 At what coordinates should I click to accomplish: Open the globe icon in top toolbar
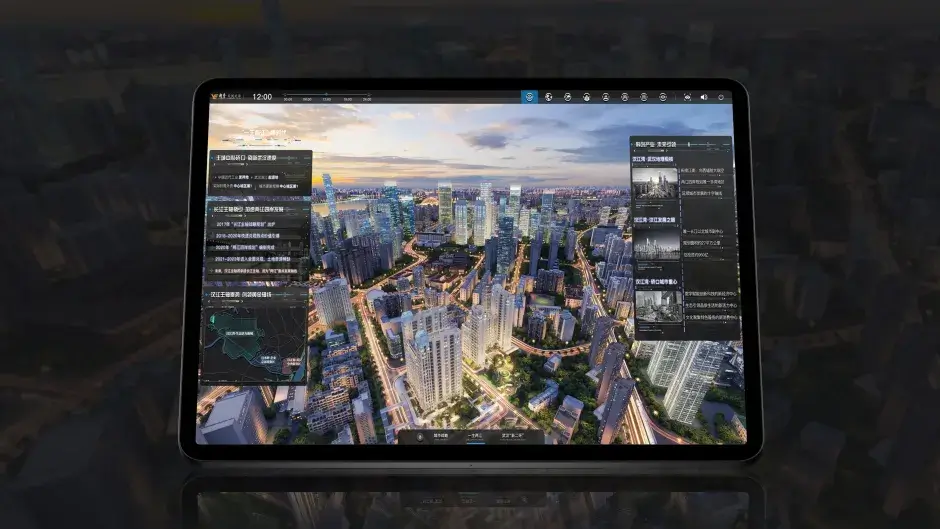[x=549, y=97]
